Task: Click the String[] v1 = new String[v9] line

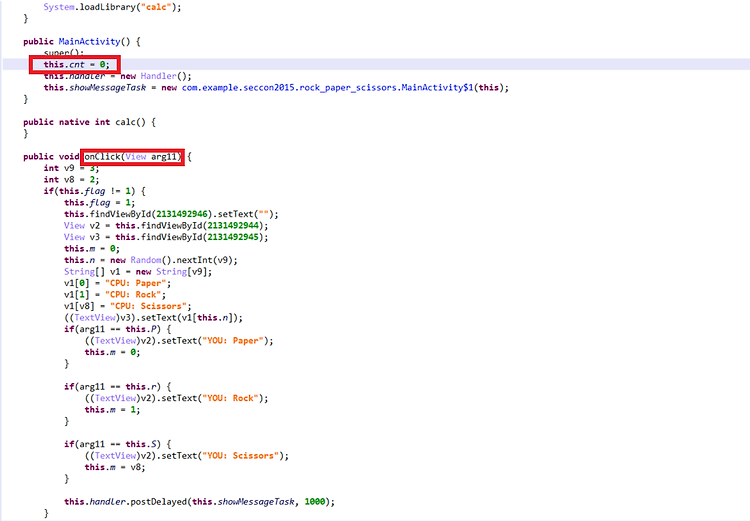Action: click(x=138, y=271)
